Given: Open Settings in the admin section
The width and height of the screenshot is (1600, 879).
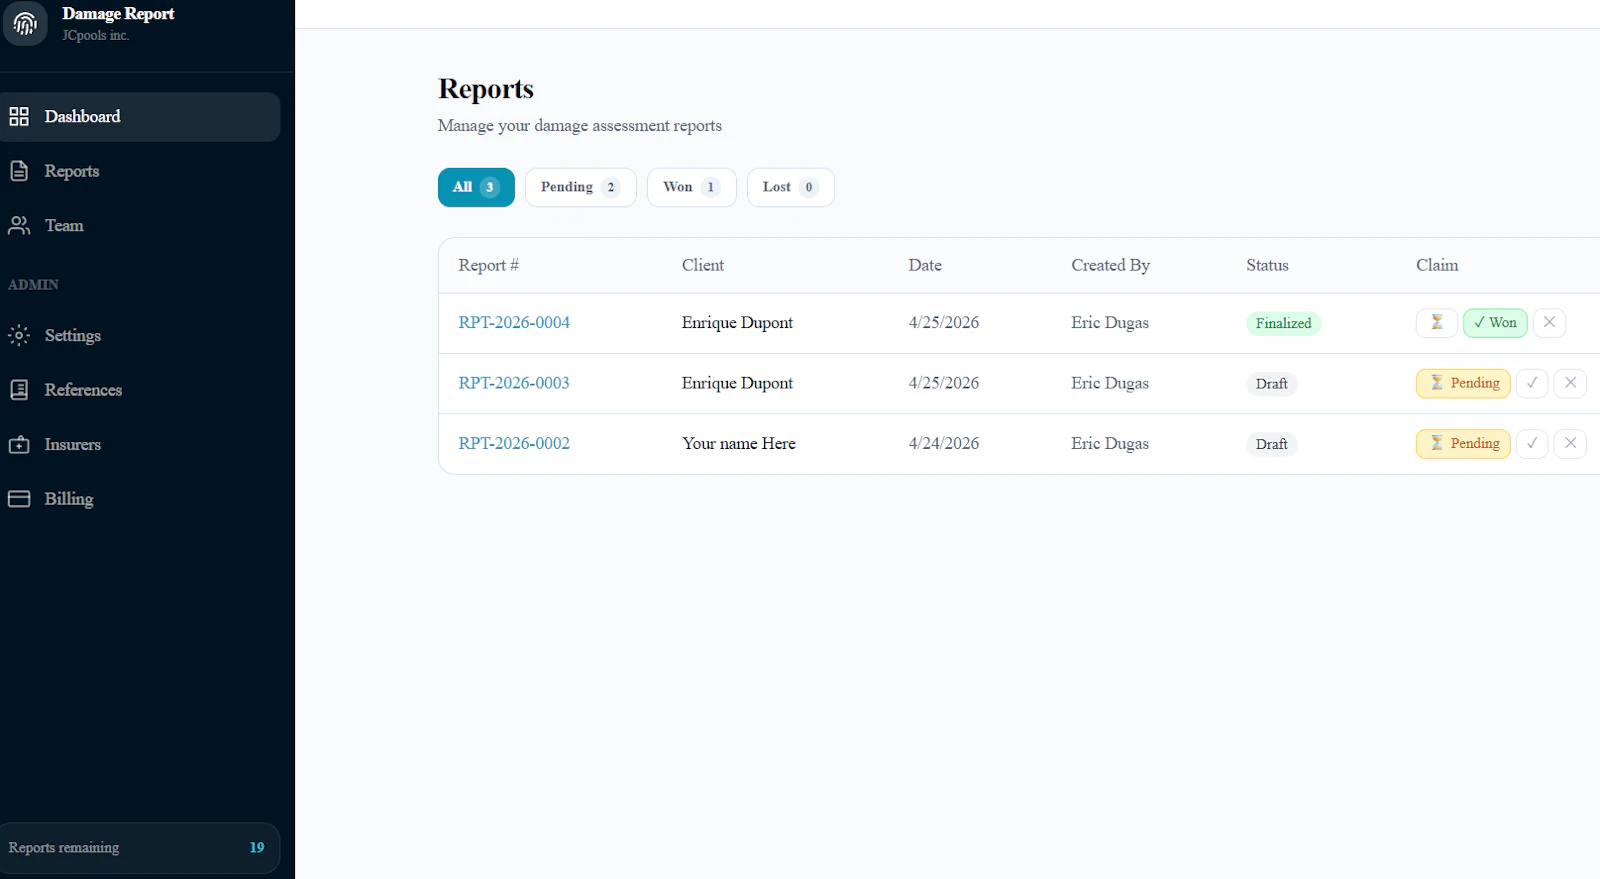Looking at the screenshot, I should (x=140, y=335).
